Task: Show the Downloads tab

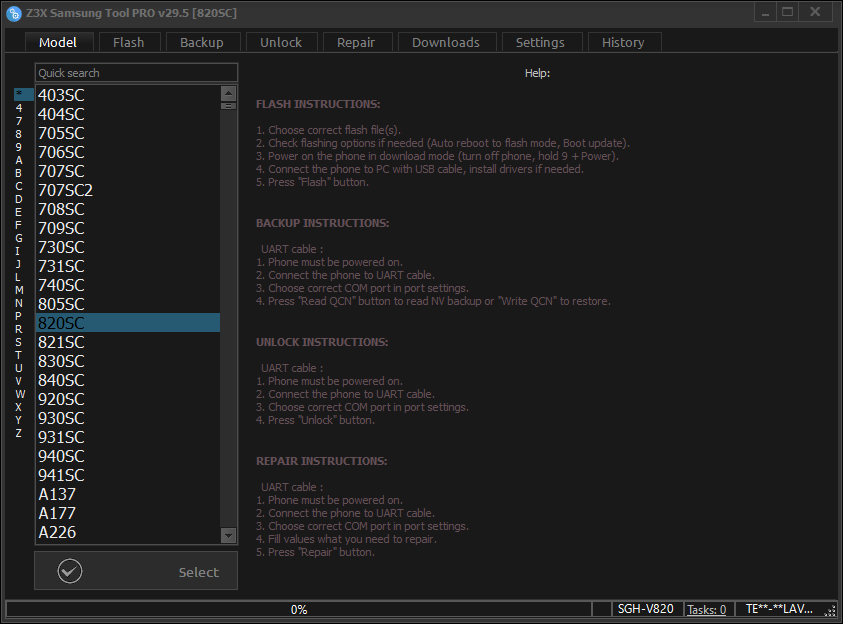Action: click(x=446, y=42)
